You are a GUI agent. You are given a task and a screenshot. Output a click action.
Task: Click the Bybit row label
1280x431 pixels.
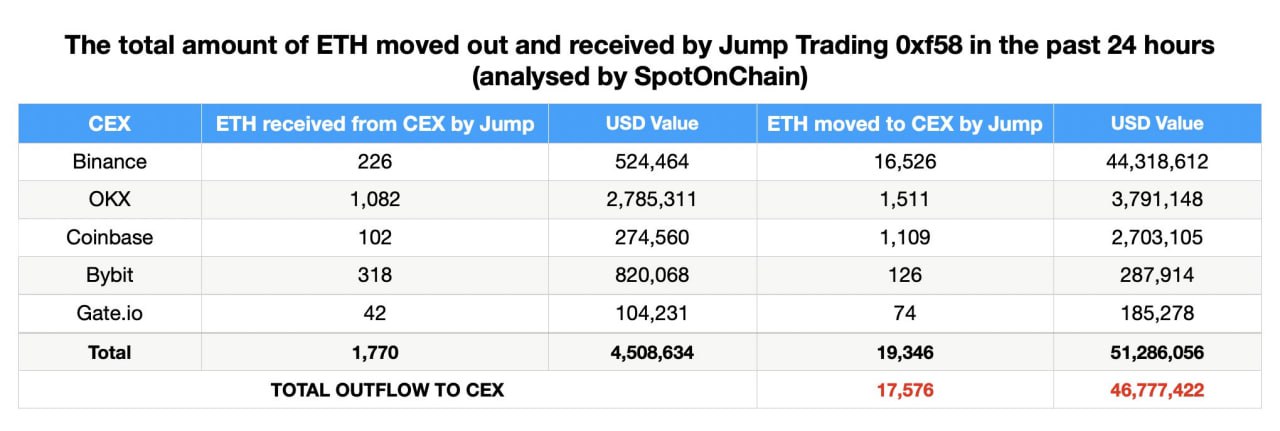tap(110, 275)
